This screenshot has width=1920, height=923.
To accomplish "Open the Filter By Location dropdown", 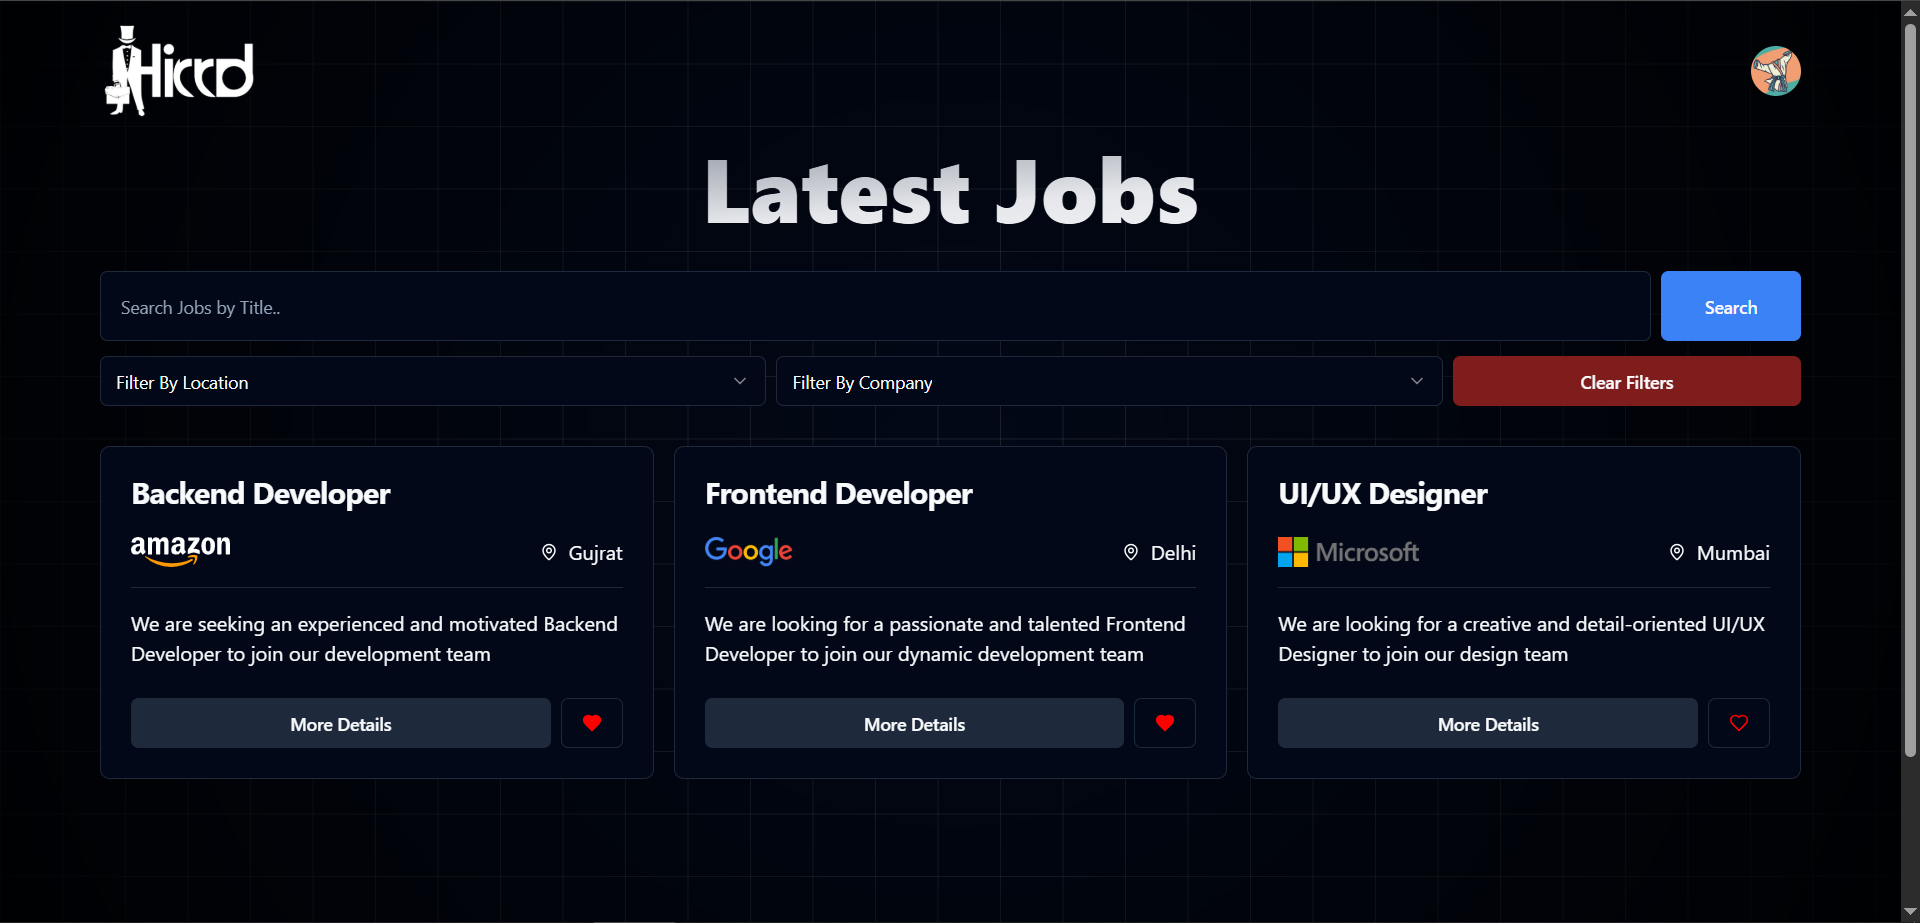I will tap(432, 381).
